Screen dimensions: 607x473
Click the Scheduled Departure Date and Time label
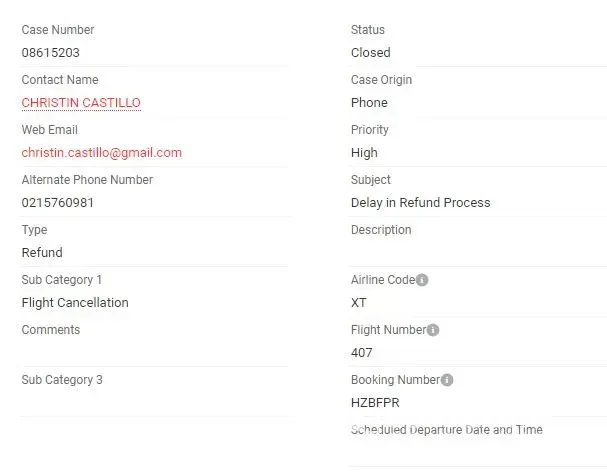446,430
